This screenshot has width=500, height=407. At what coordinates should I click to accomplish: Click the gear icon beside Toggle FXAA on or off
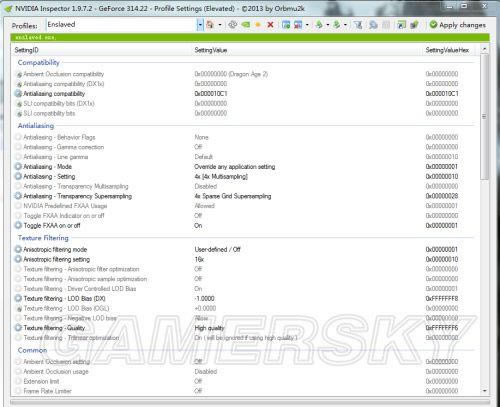(x=18, y=226)
